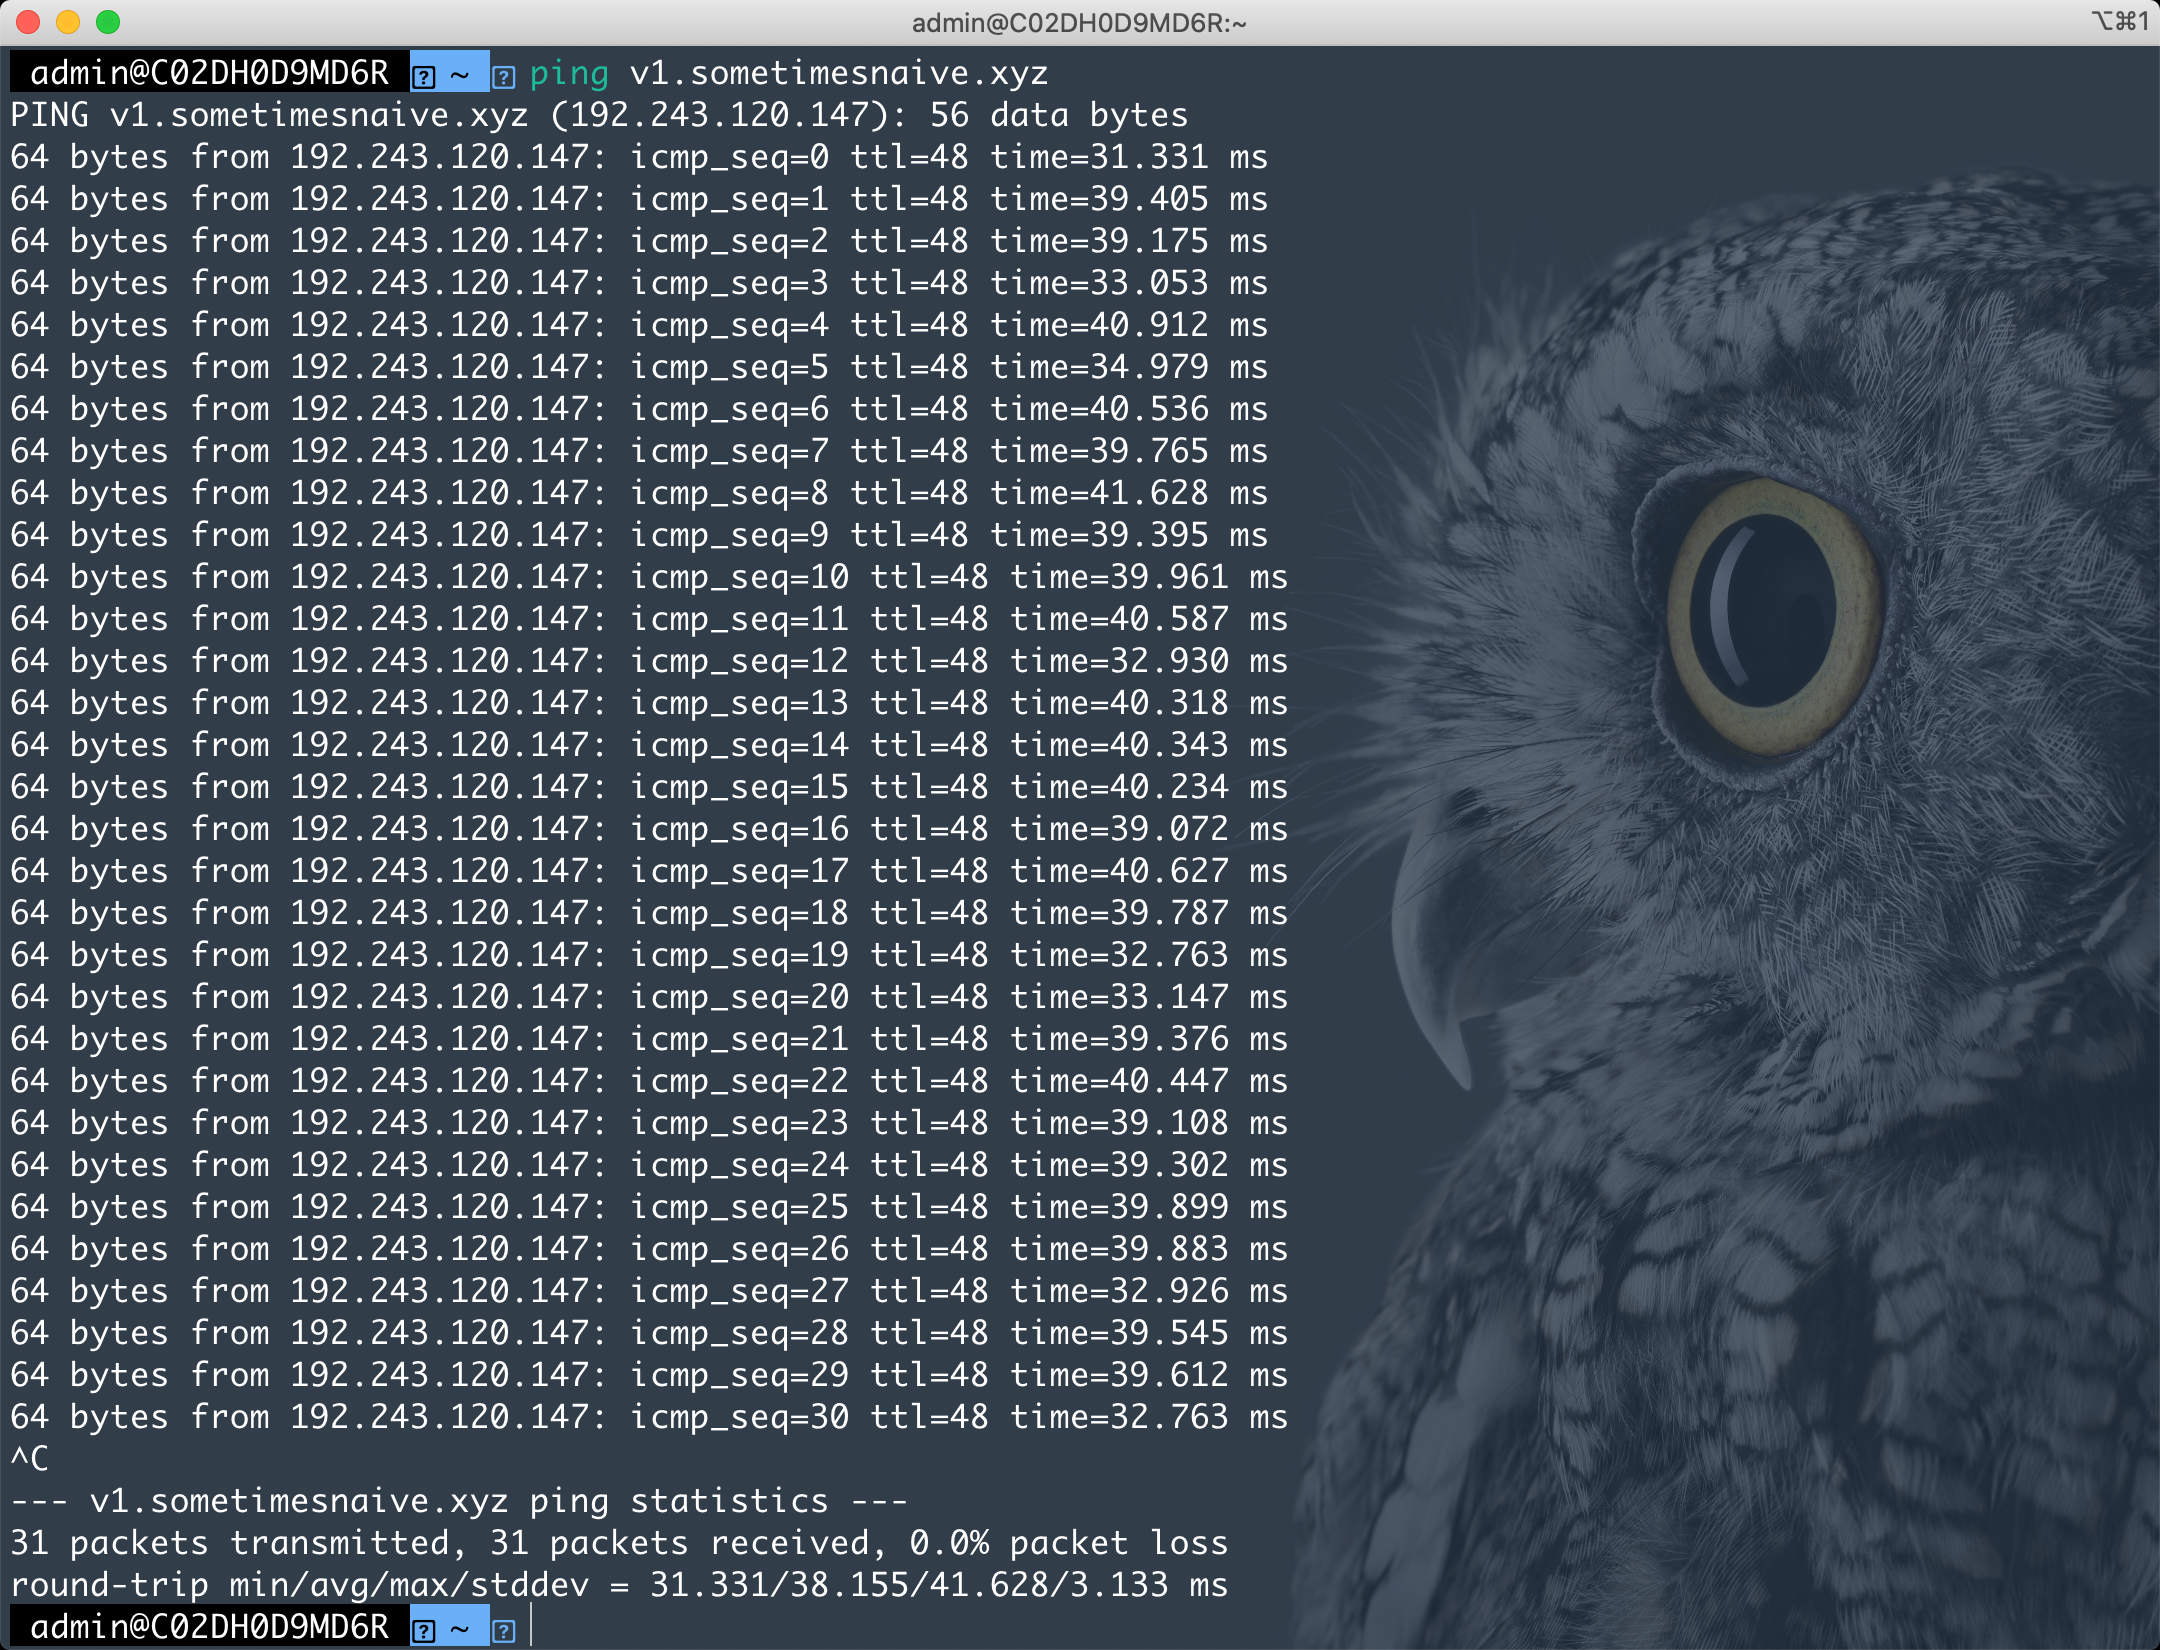Click the line with icmp_seq=2 time=39.175 ms

[x=639, y=241]
